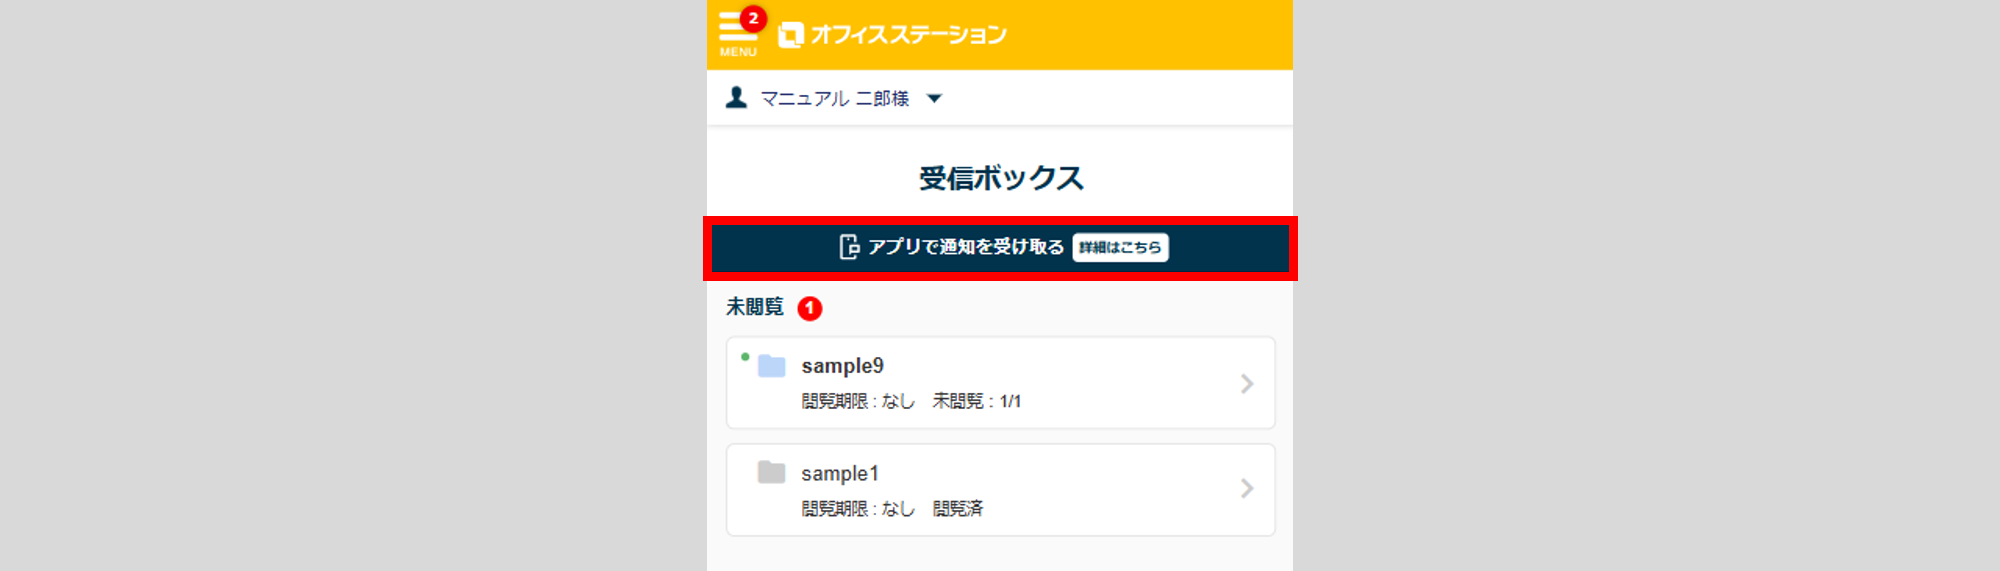
Task: Click sample9's 未閲覧 : 1/1 status text
Action: pyautogui.click(x=976, y=401)
